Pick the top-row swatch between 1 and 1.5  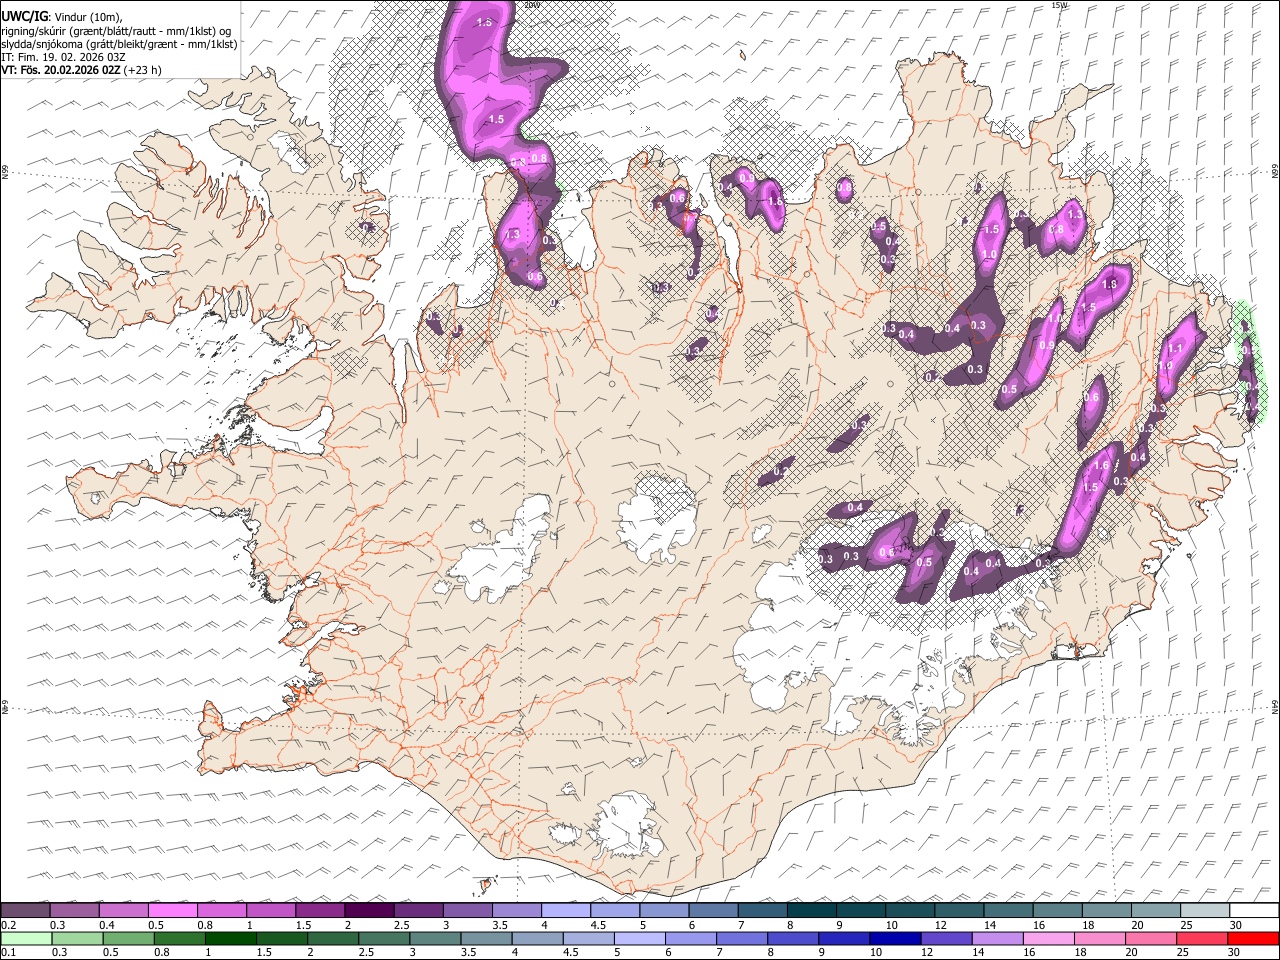coord(270,910)
